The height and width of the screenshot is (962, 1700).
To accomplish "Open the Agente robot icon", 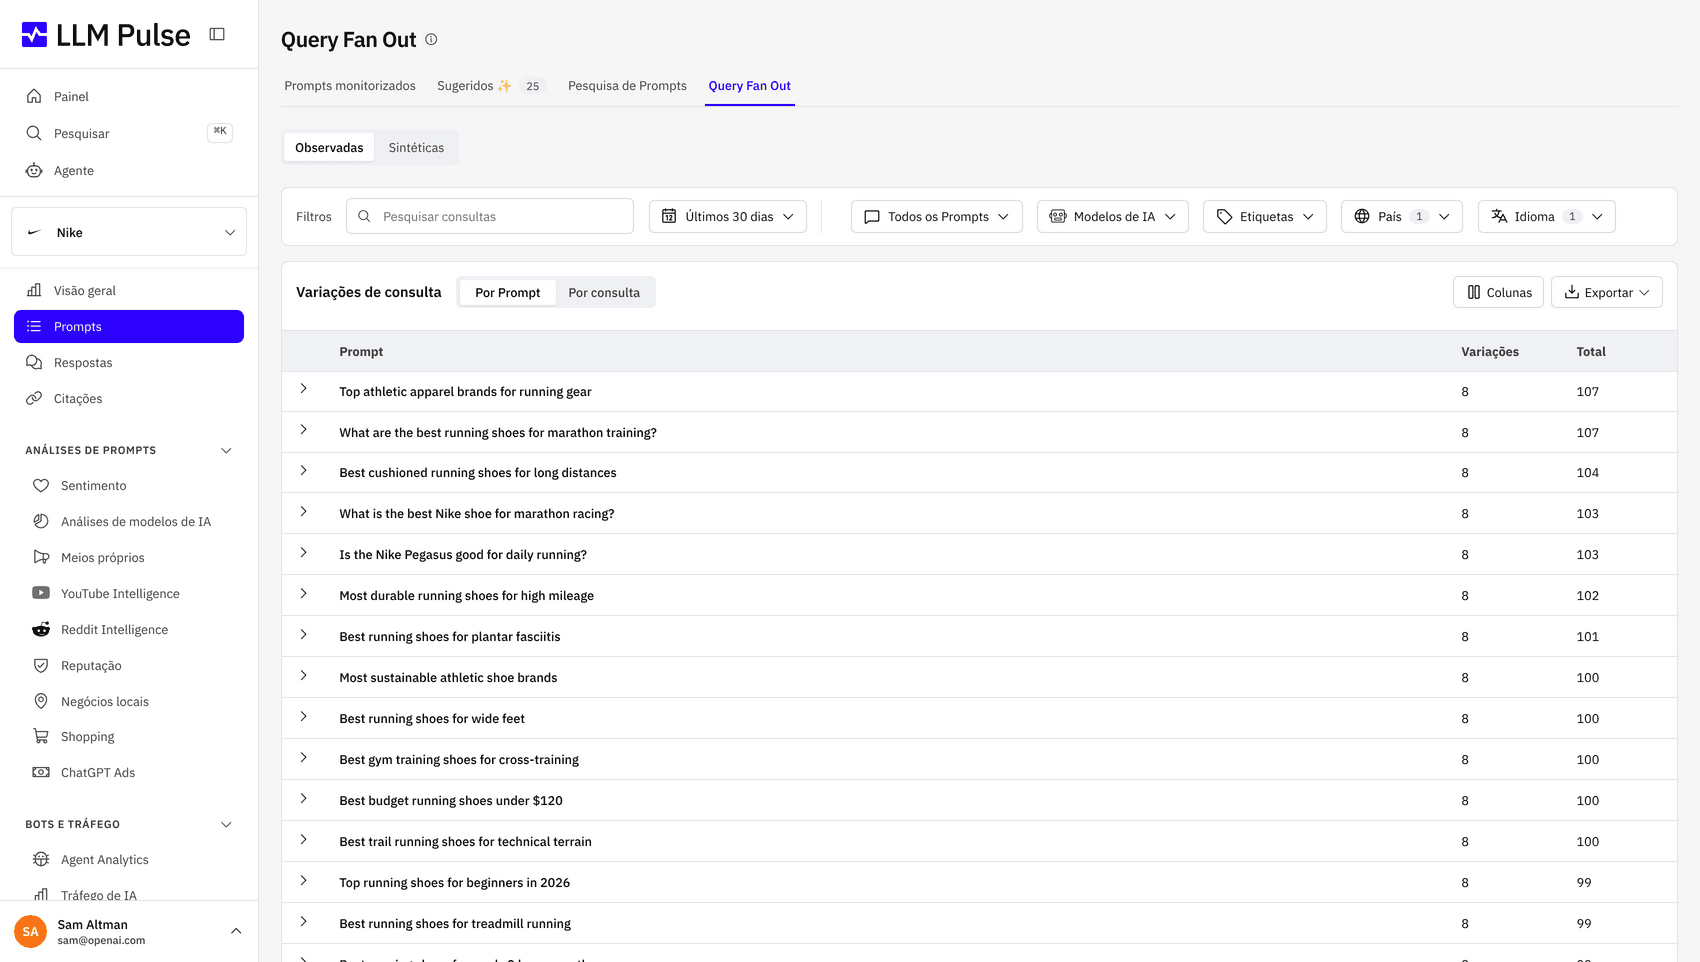I will coord(34,170).
